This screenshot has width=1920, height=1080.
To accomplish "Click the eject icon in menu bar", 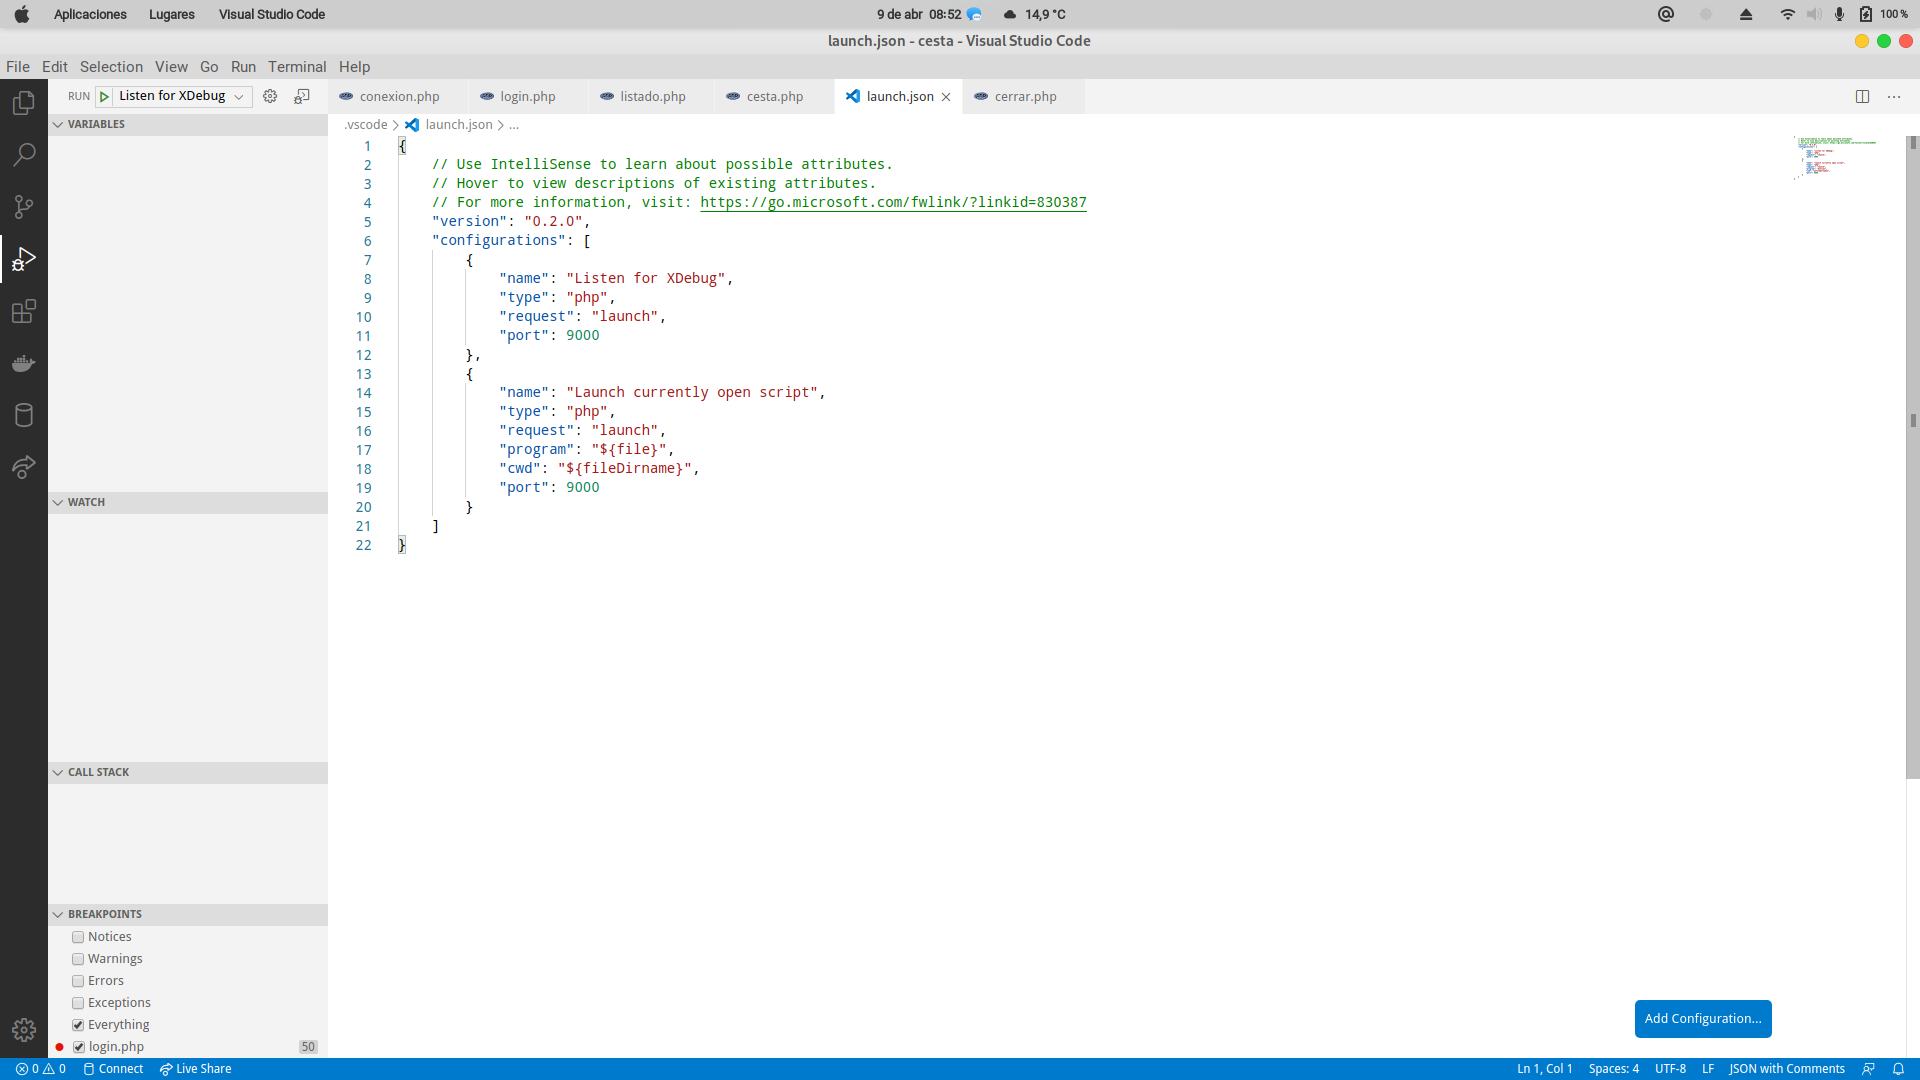I will [1746, 14].
